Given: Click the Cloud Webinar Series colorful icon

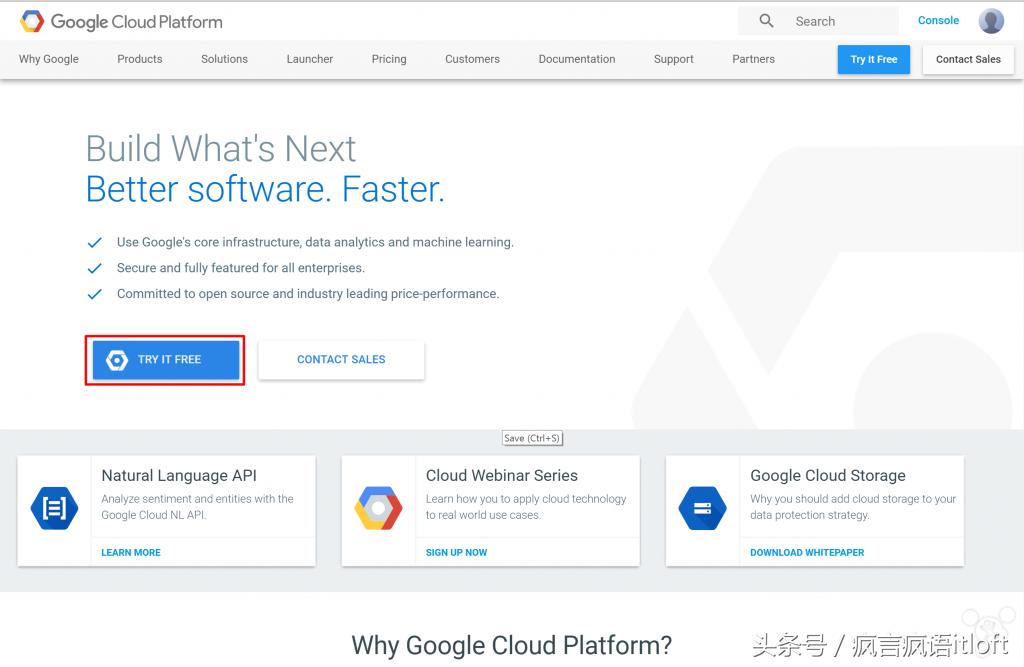Looking at the screenshot, I should (378, 508).
